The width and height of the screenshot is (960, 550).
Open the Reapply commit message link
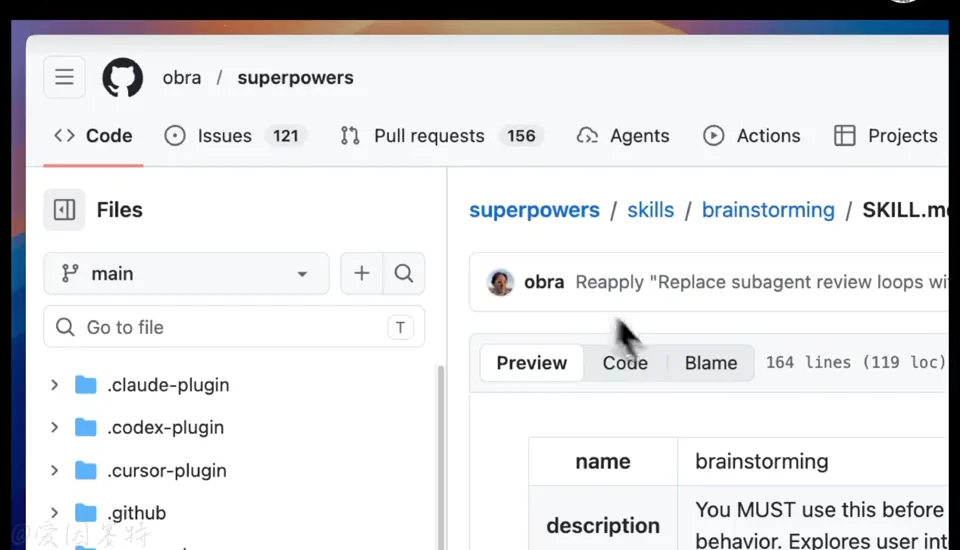(761, 282)
